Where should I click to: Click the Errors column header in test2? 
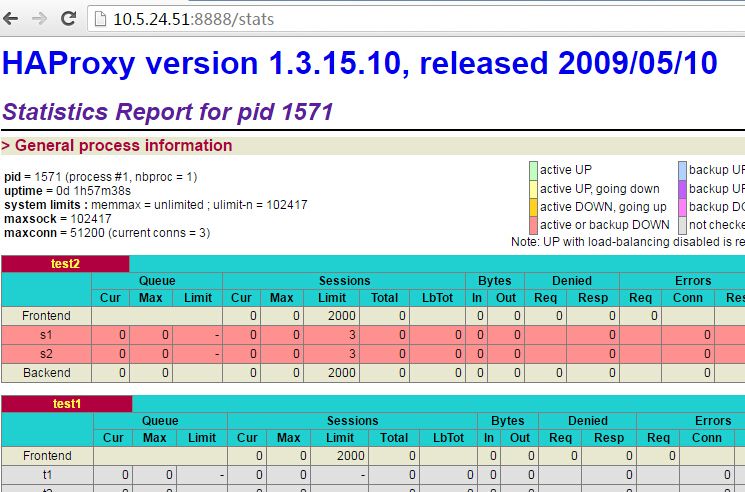point(693,281)
